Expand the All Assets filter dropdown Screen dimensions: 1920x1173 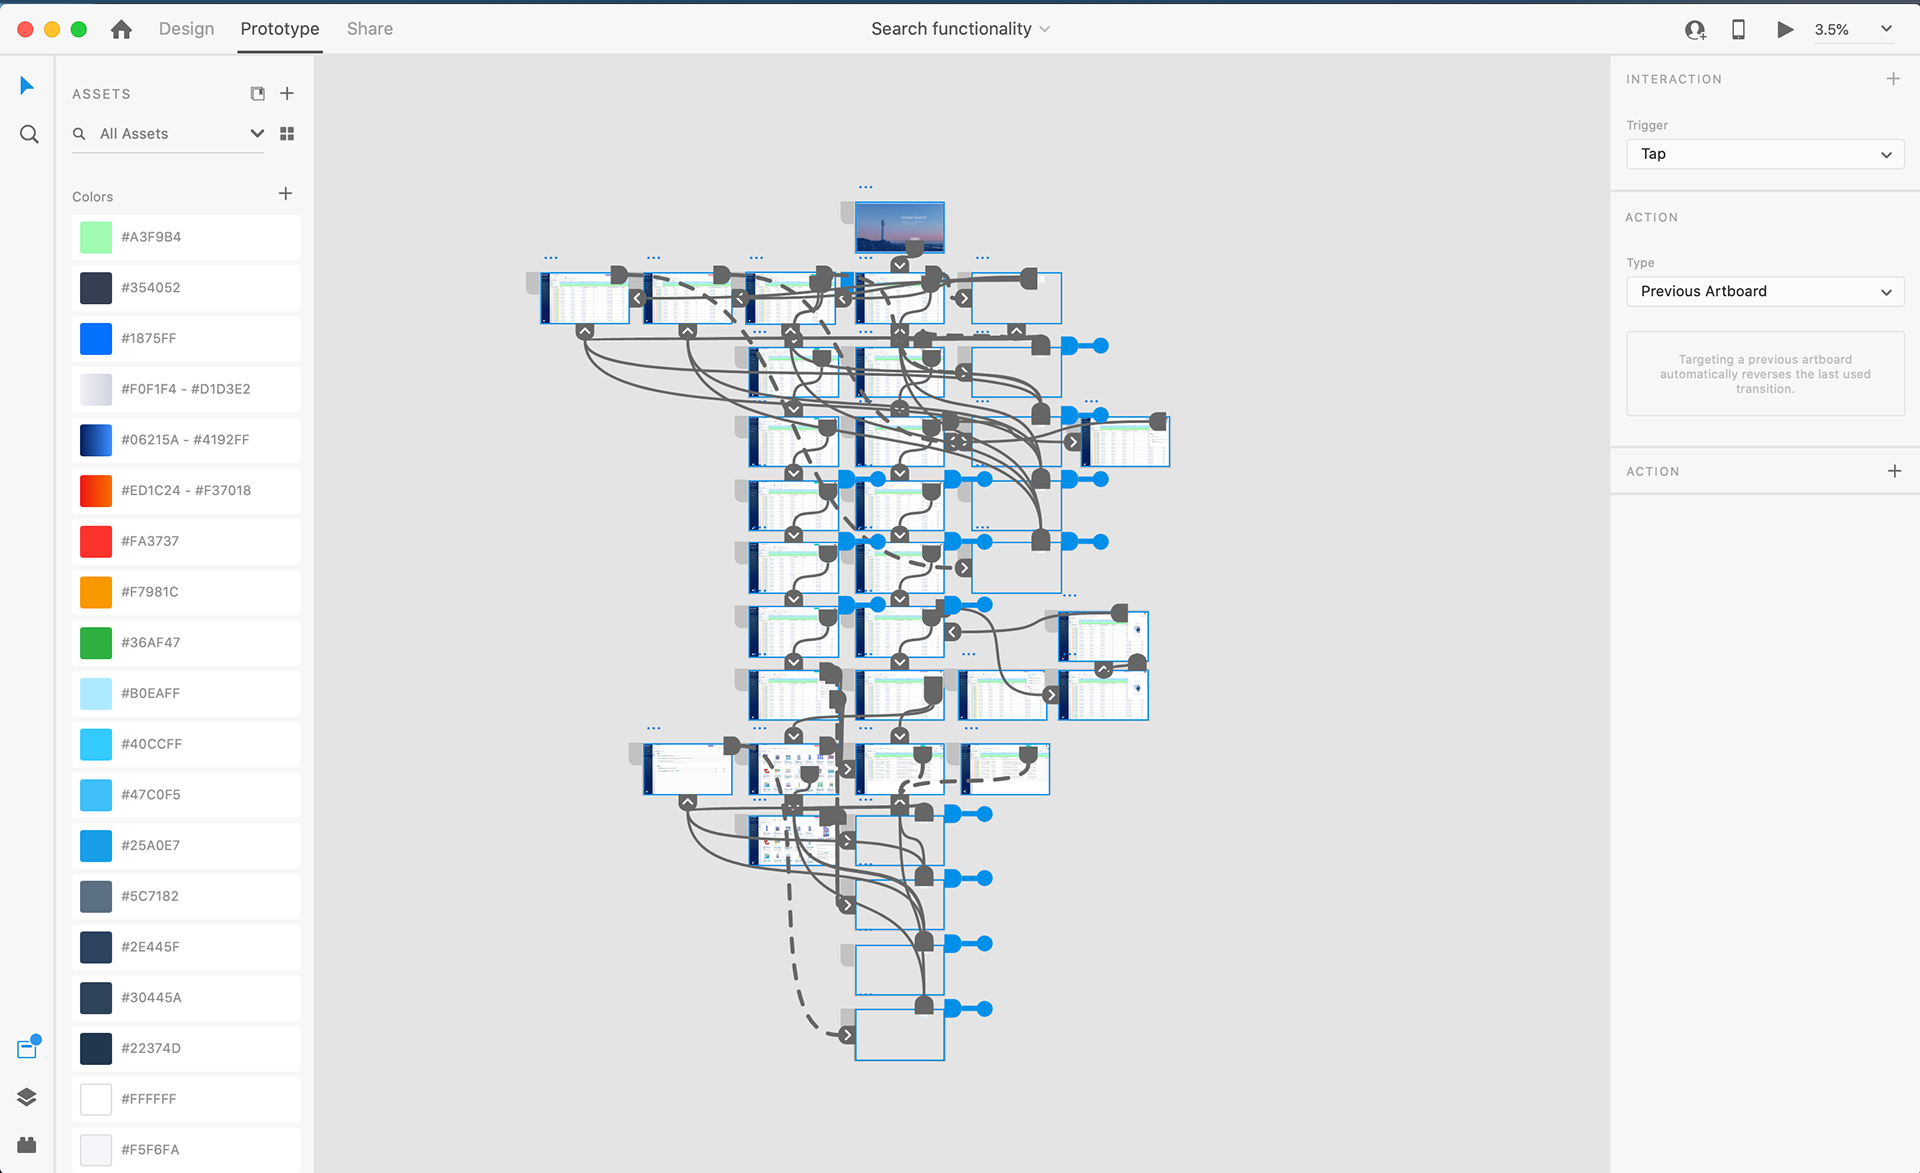(x=257, y=134)
